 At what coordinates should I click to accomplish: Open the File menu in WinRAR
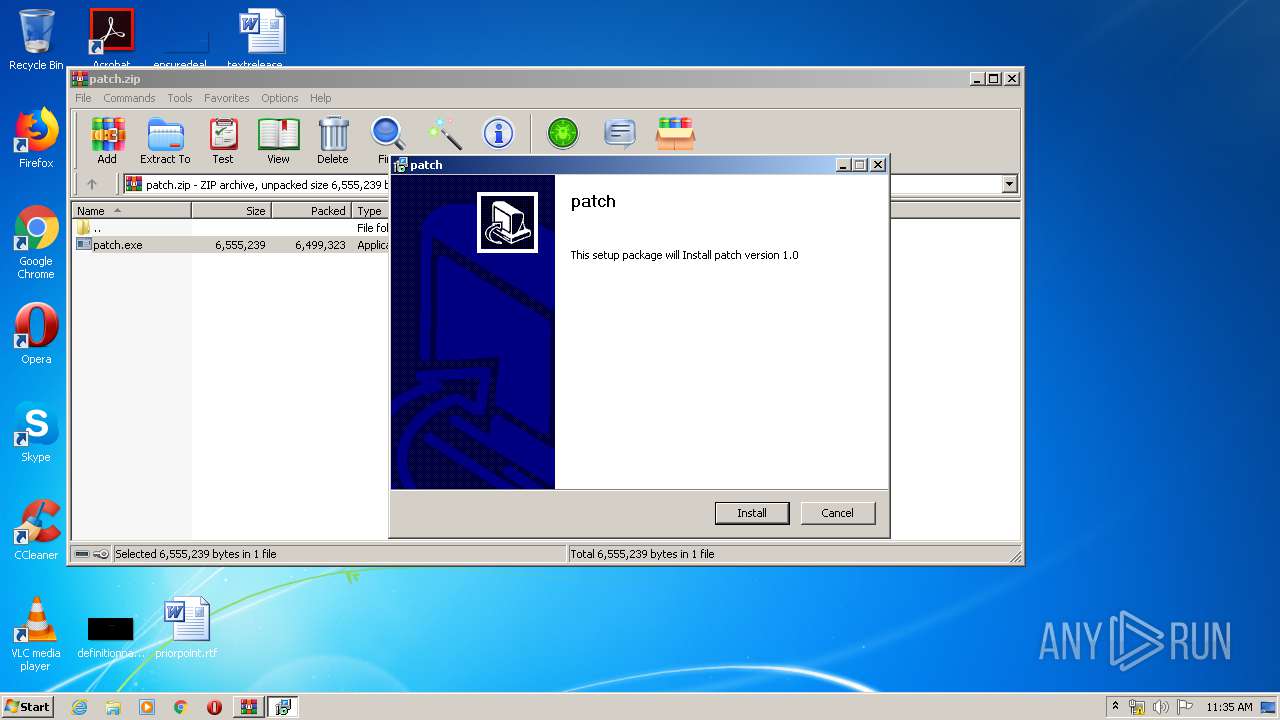click(x=83, y=98)
